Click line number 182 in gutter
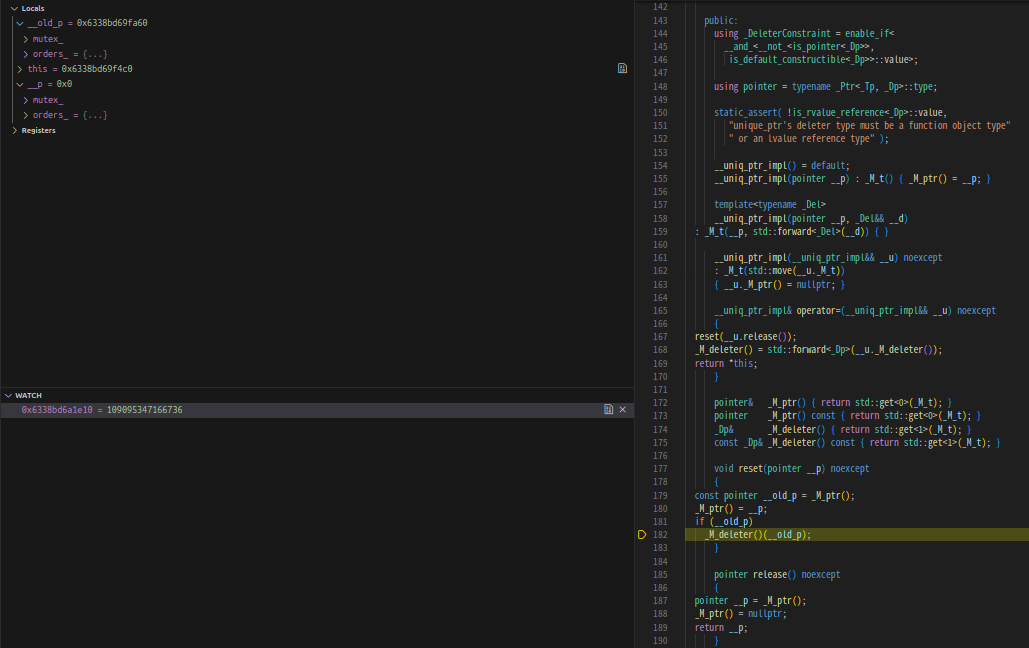Viewport: 1029px width, 648px height. [660, 534]
